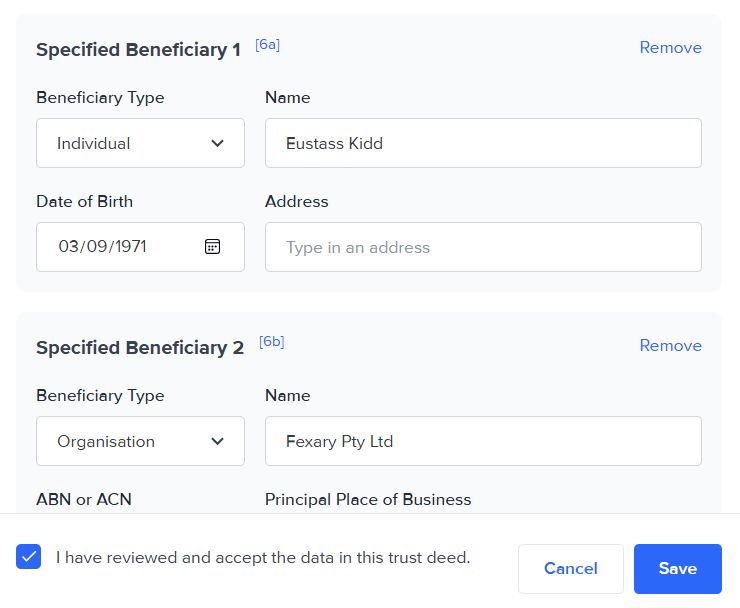This screenshot has width=740, height=608.
Task: Click the ABN or ACN label
Action: pos(84,499)
